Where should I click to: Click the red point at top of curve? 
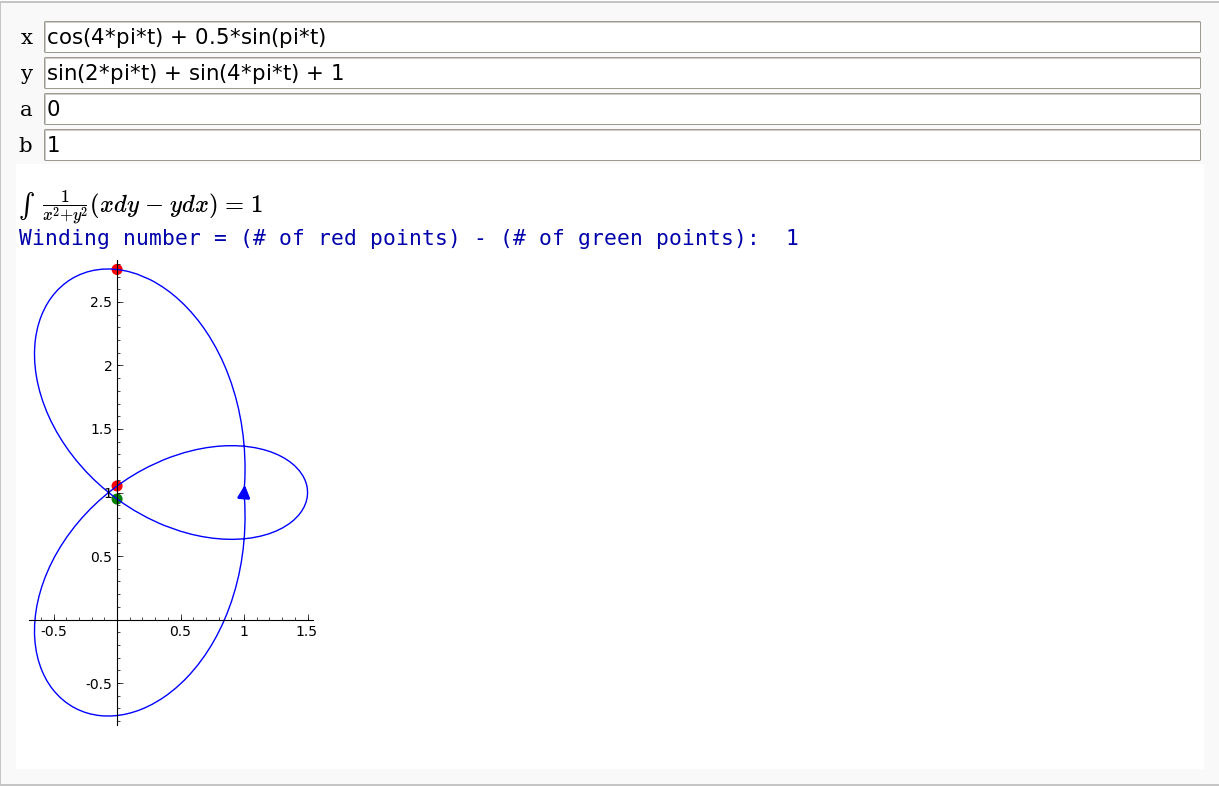point(117,269)
